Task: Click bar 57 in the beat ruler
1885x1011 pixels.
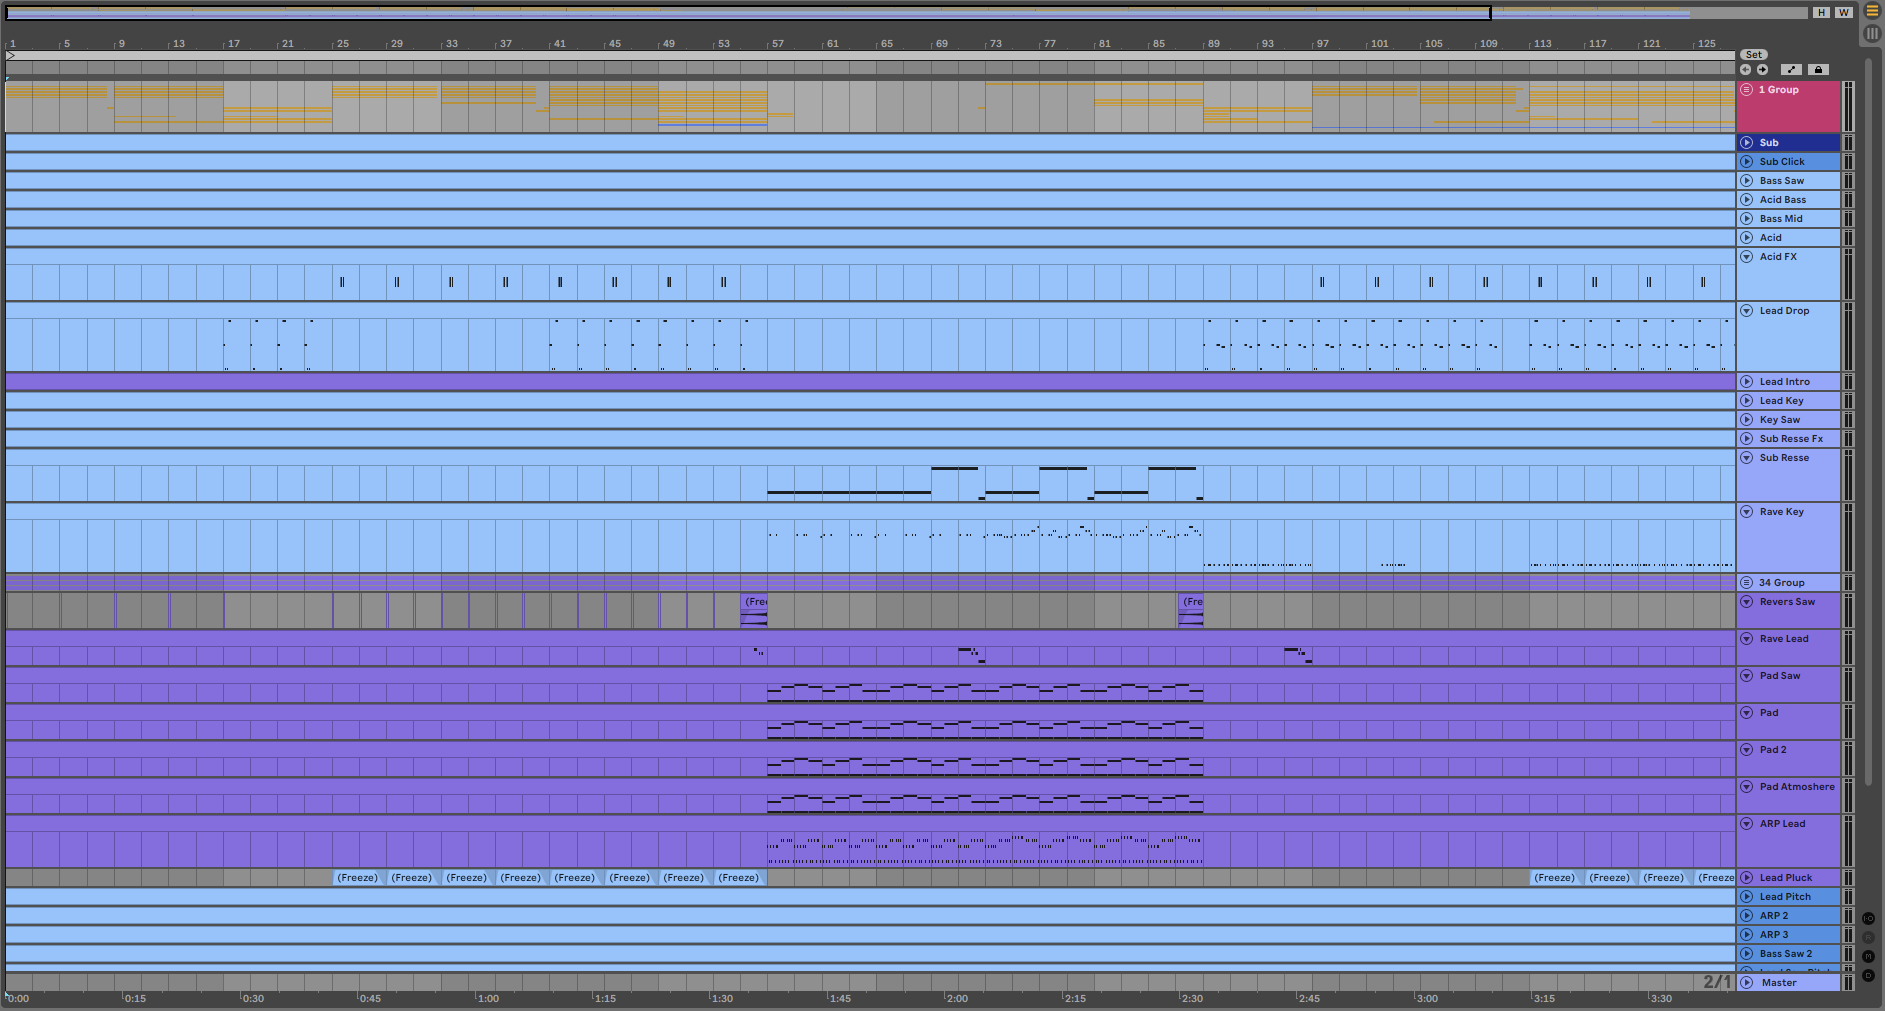Action: click(777, 44)
